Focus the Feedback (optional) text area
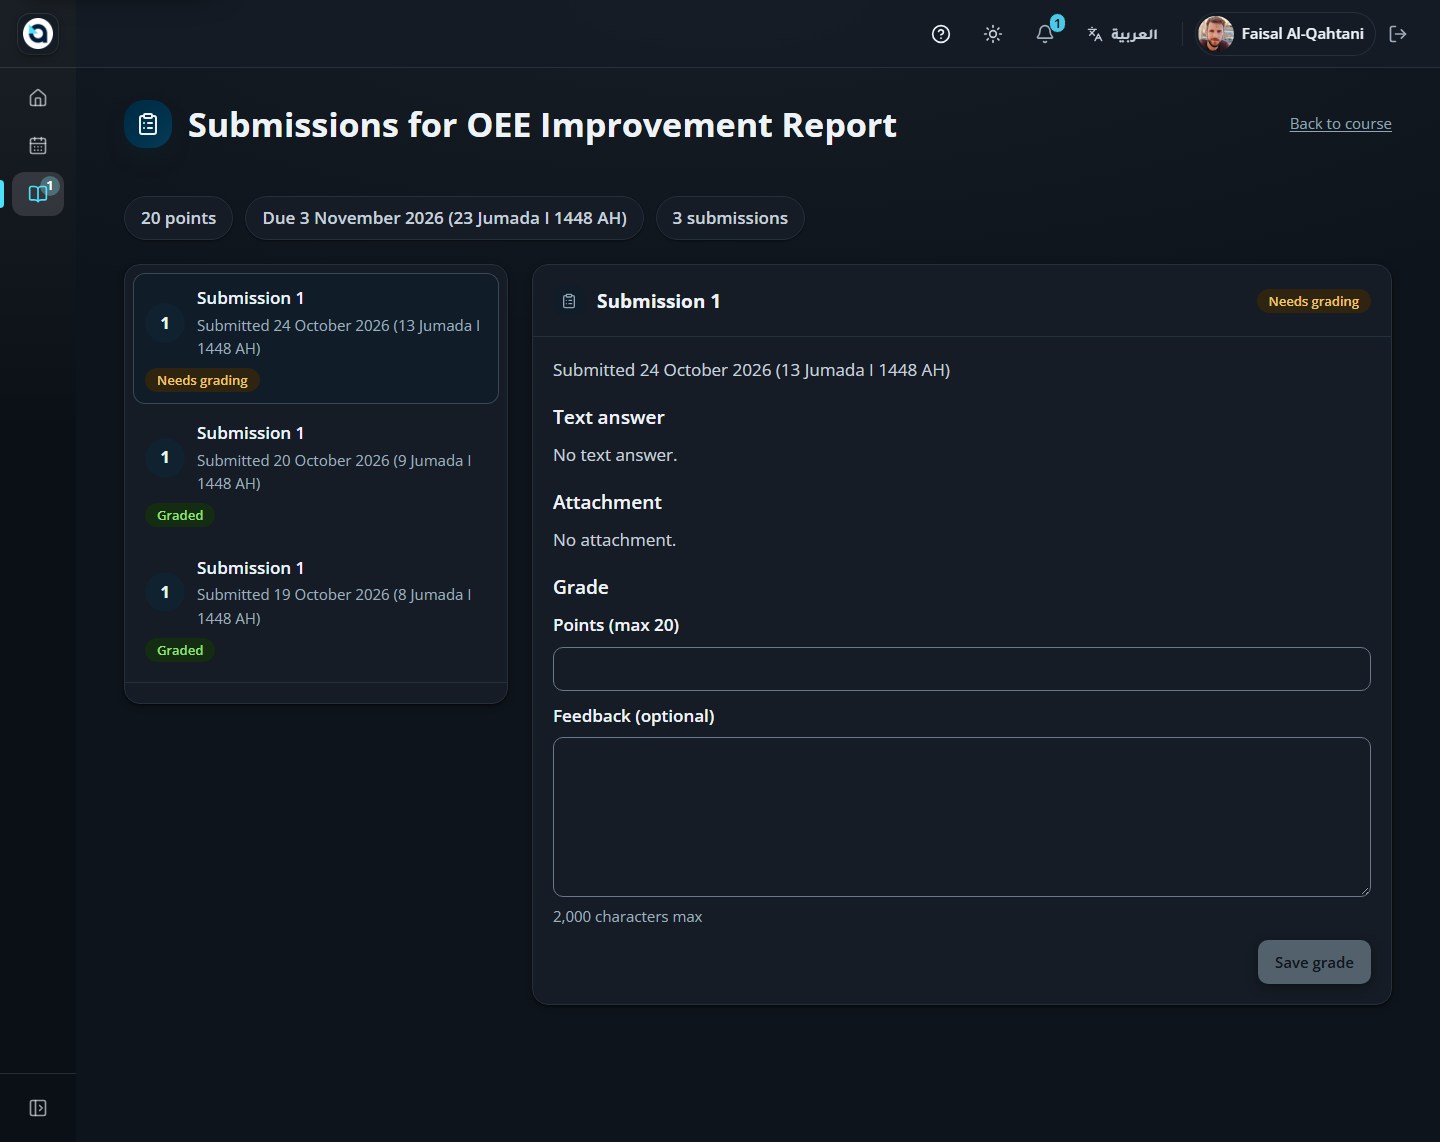Screen dimensions: 1440x1142 pyautogui.click(x=962, y=817)
